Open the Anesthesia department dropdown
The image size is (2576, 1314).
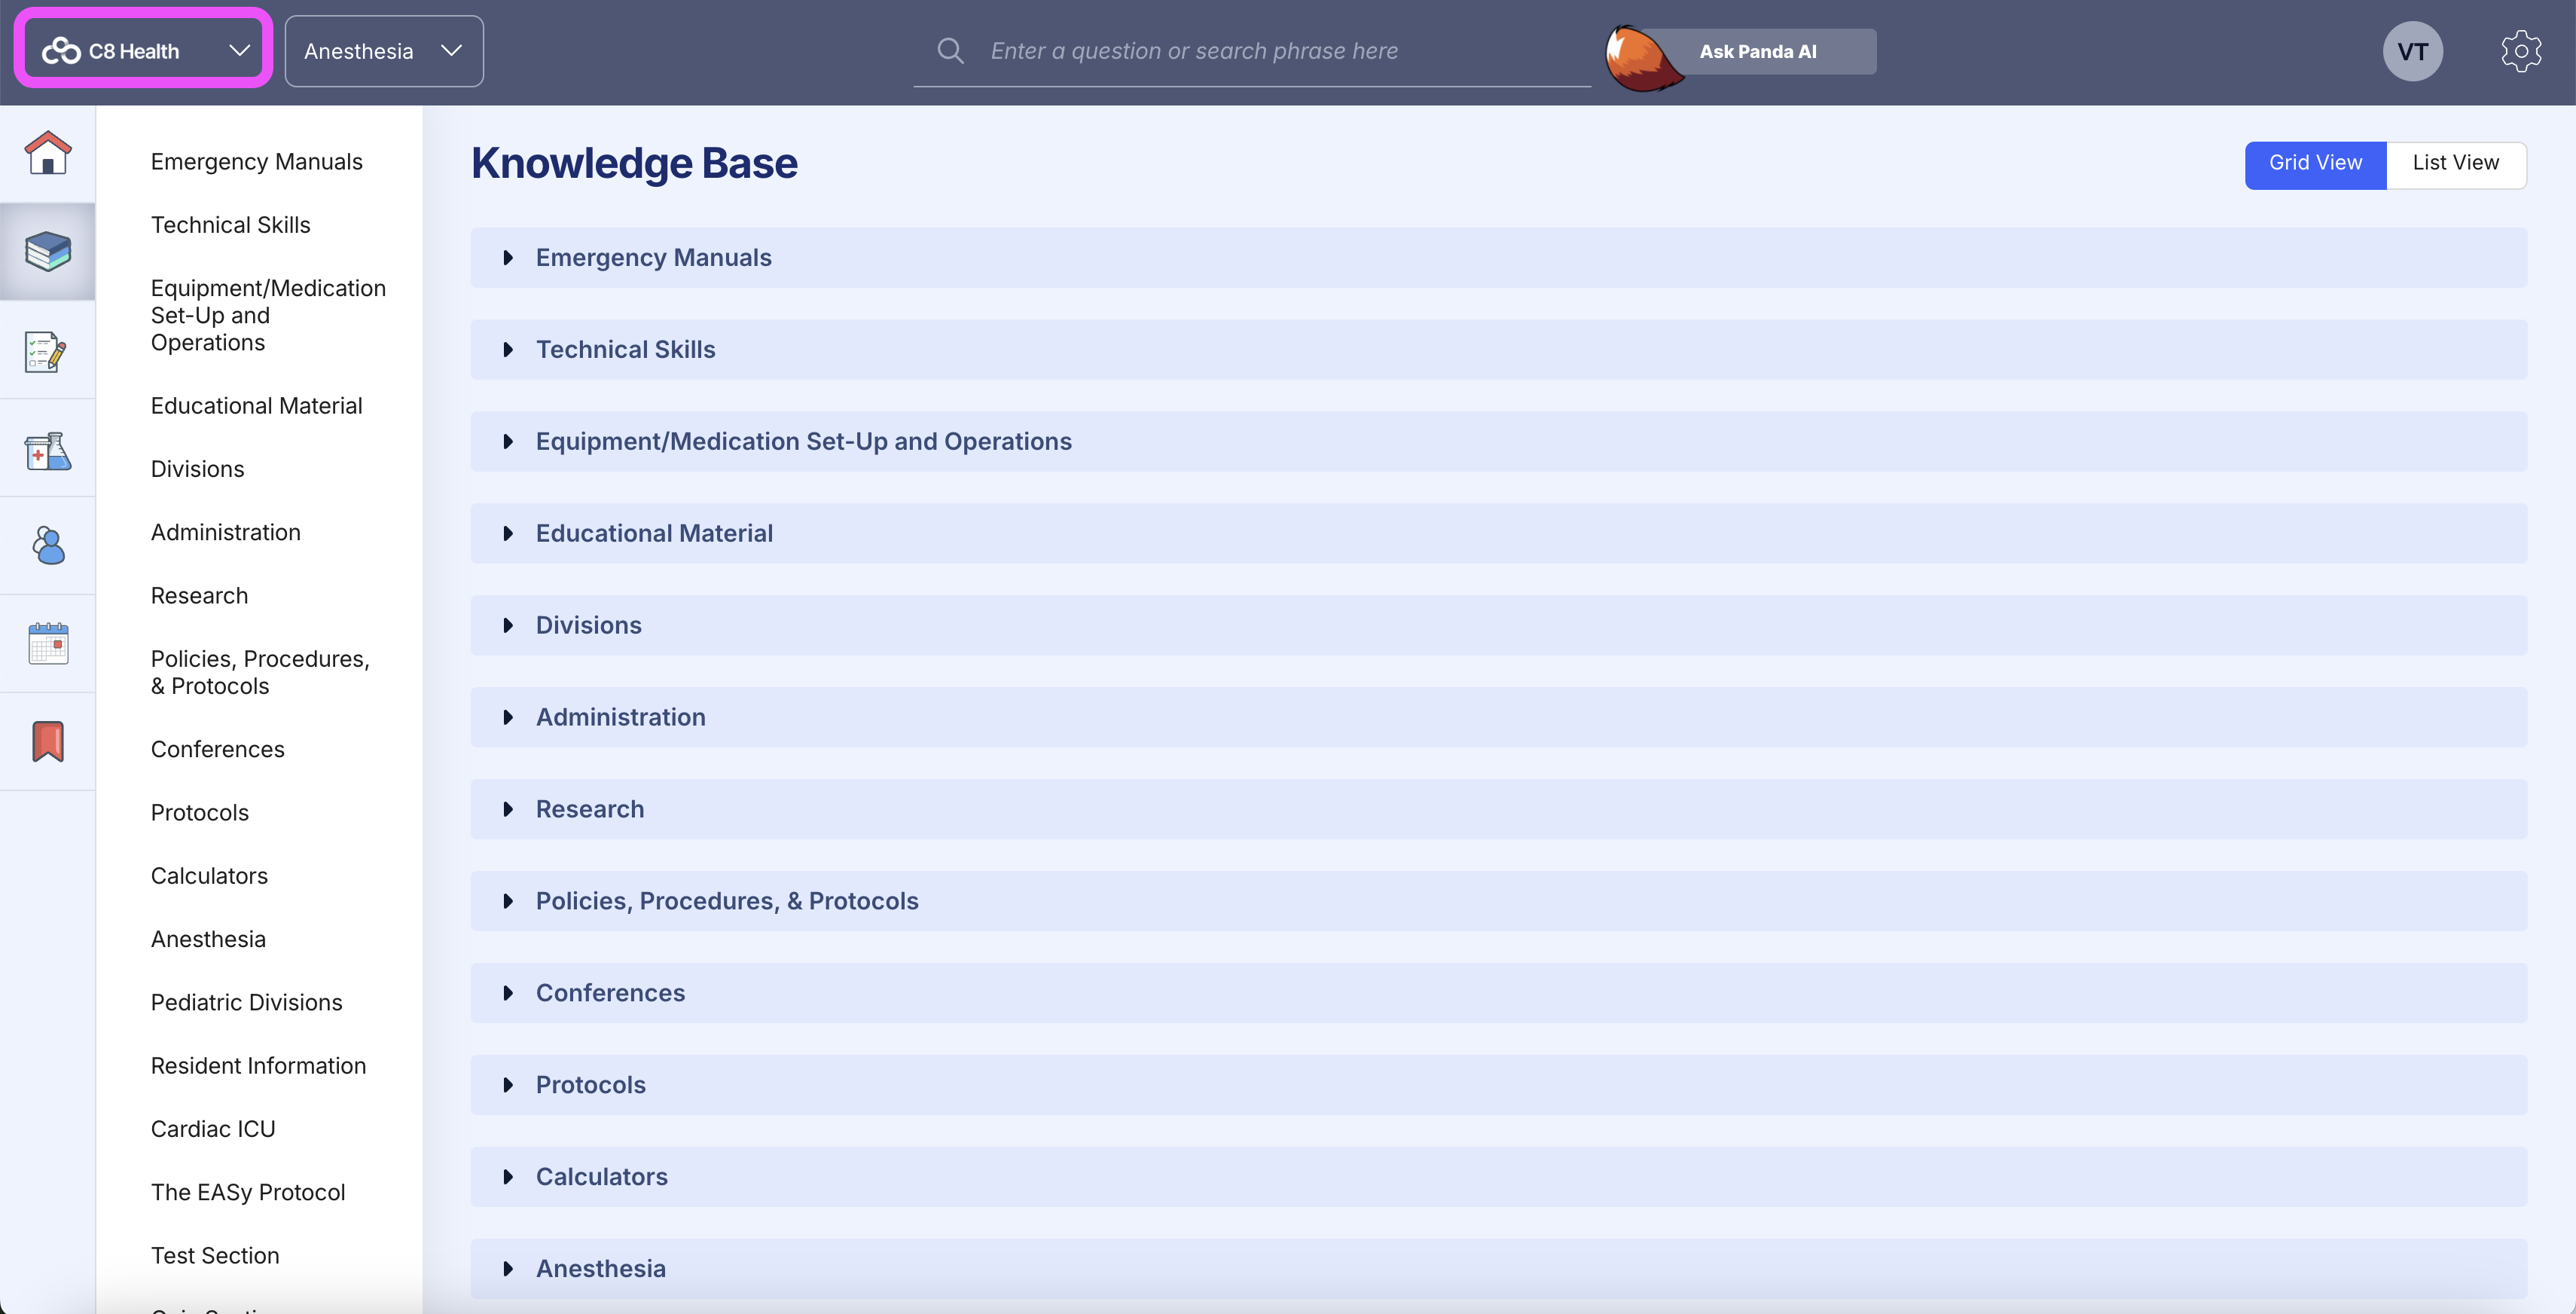(x=384, y=51)
